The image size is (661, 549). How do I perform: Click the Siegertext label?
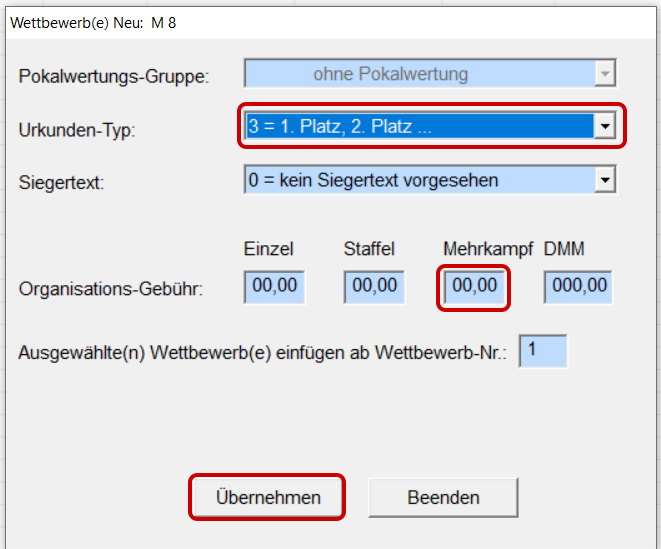coord(61,183)
